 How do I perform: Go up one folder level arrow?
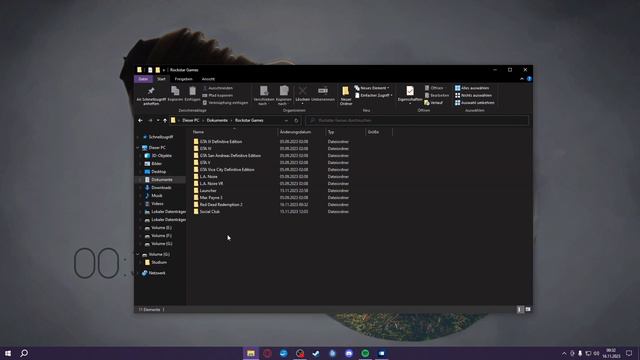(x=165, y=120)
